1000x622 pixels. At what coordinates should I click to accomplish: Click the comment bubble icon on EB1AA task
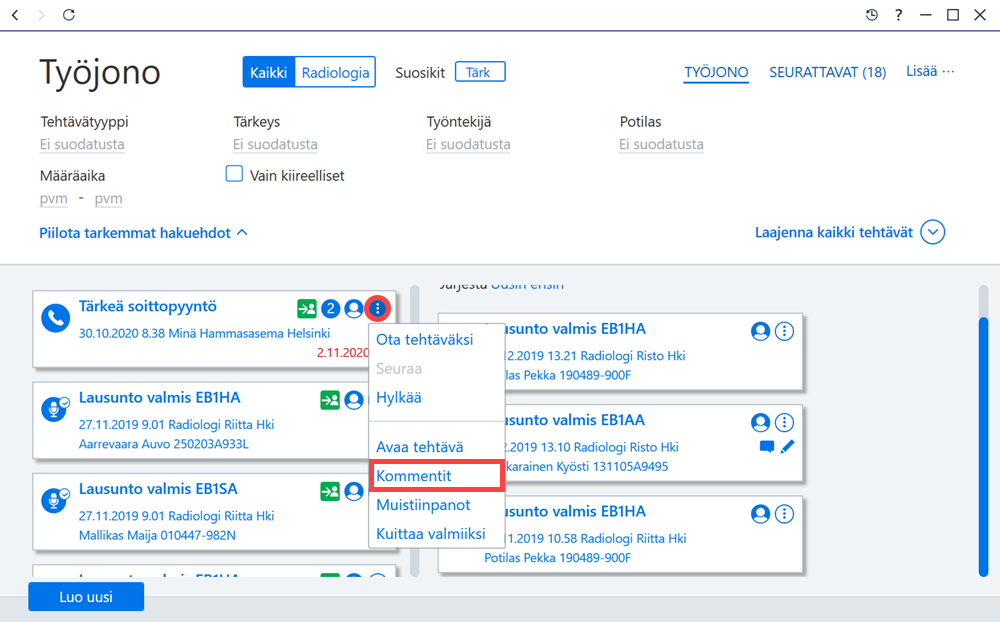[767, 447]
